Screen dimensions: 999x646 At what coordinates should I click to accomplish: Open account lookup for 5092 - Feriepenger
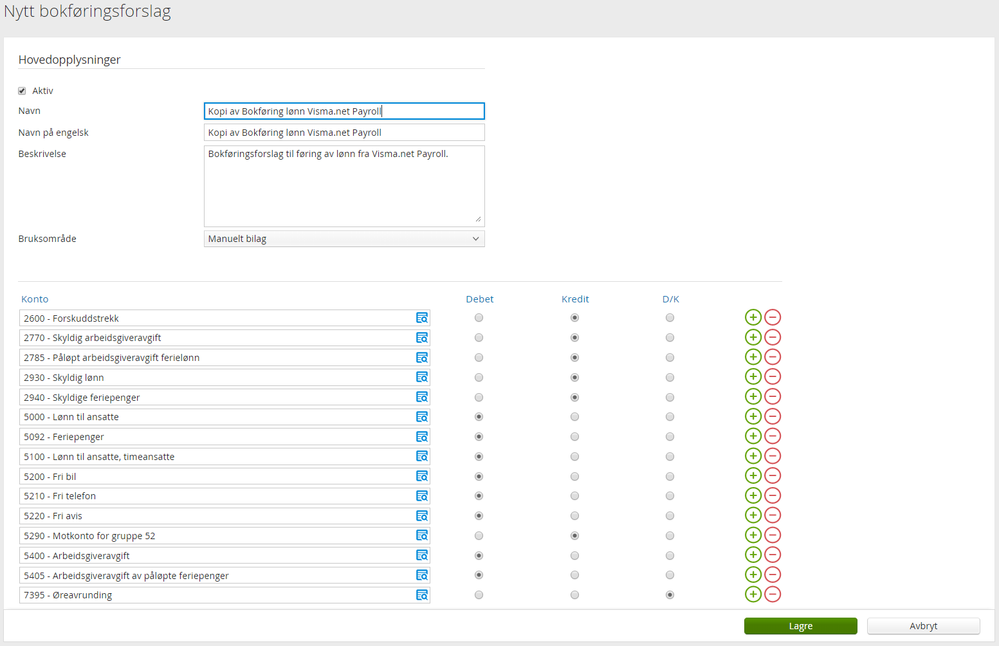tap(422, 436)
